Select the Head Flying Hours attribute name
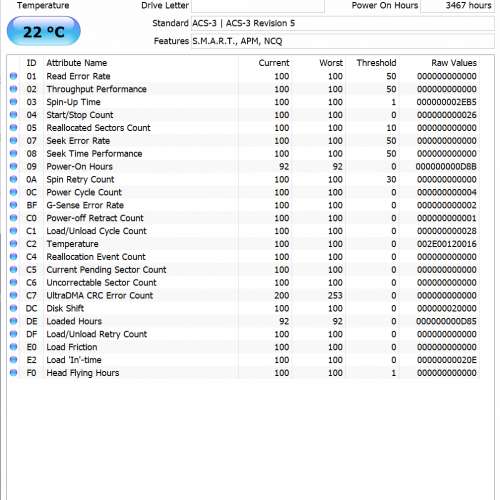Screen dimensions: 500x500 pos(83,373)
